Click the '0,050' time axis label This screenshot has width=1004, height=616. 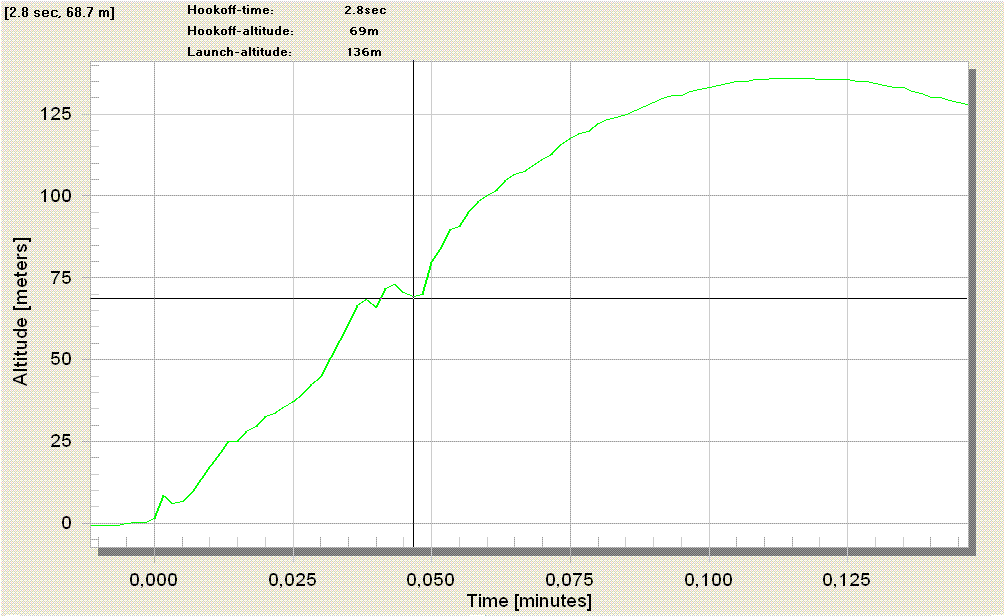point(432,580)
